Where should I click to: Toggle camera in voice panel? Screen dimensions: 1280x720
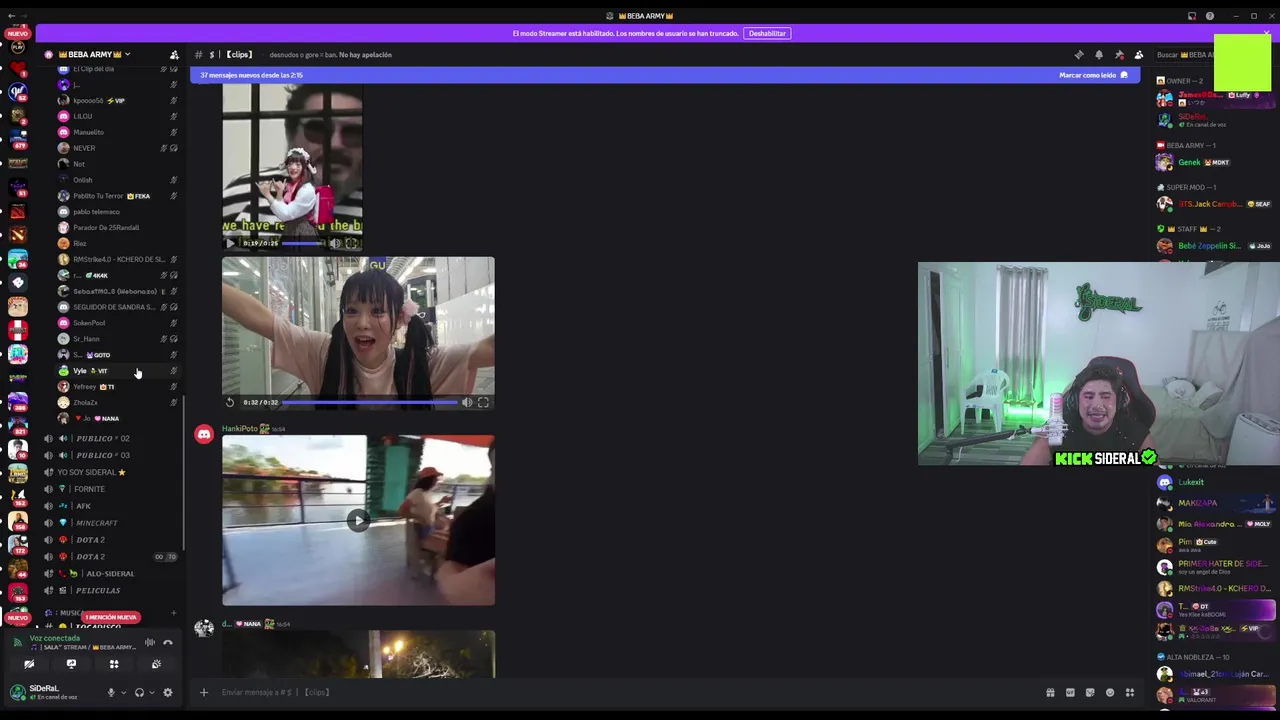[x=29, y=665]
